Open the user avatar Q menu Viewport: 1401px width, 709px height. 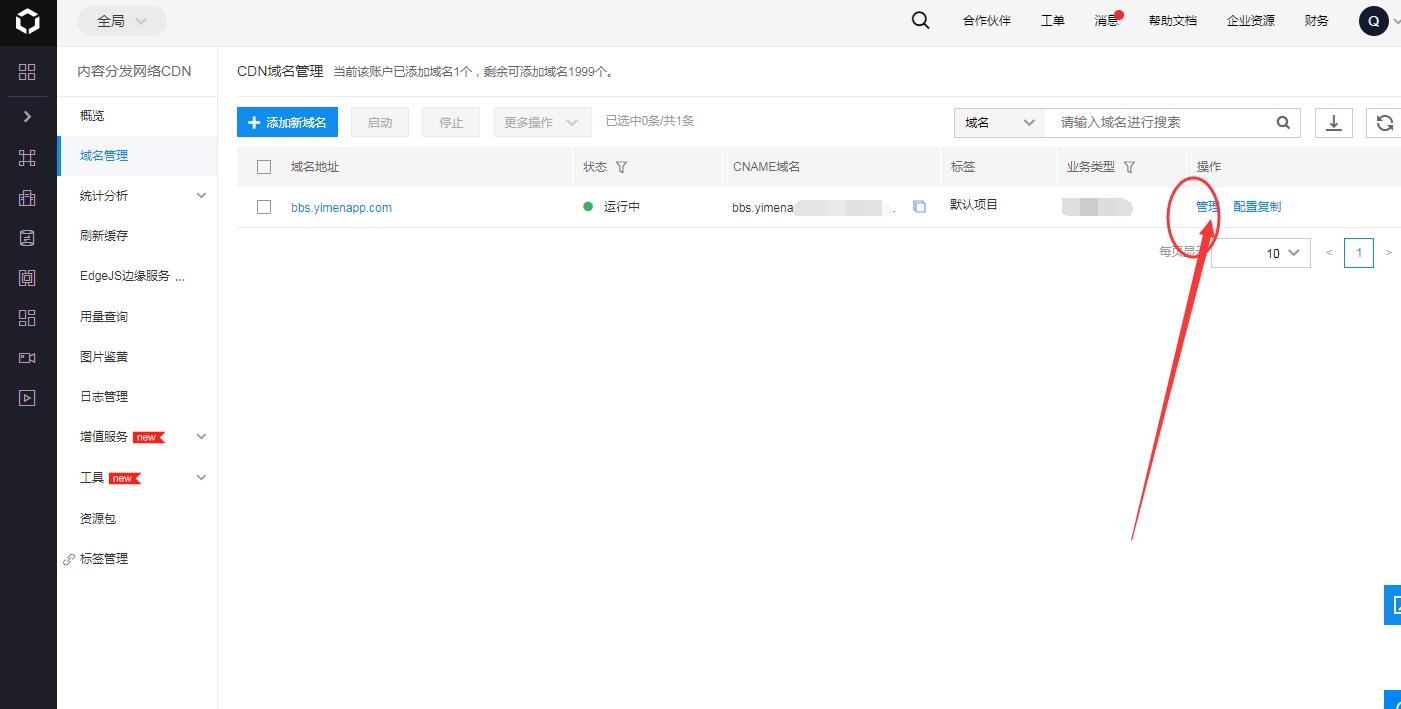pos(1374,21)
